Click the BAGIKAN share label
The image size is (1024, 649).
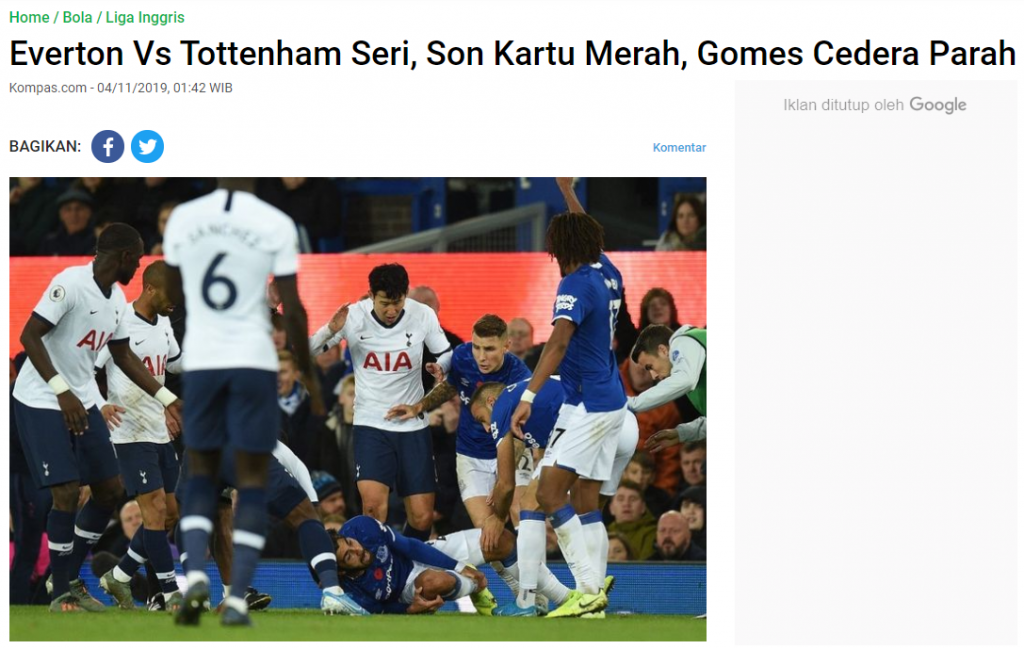[x=45, y=146]
